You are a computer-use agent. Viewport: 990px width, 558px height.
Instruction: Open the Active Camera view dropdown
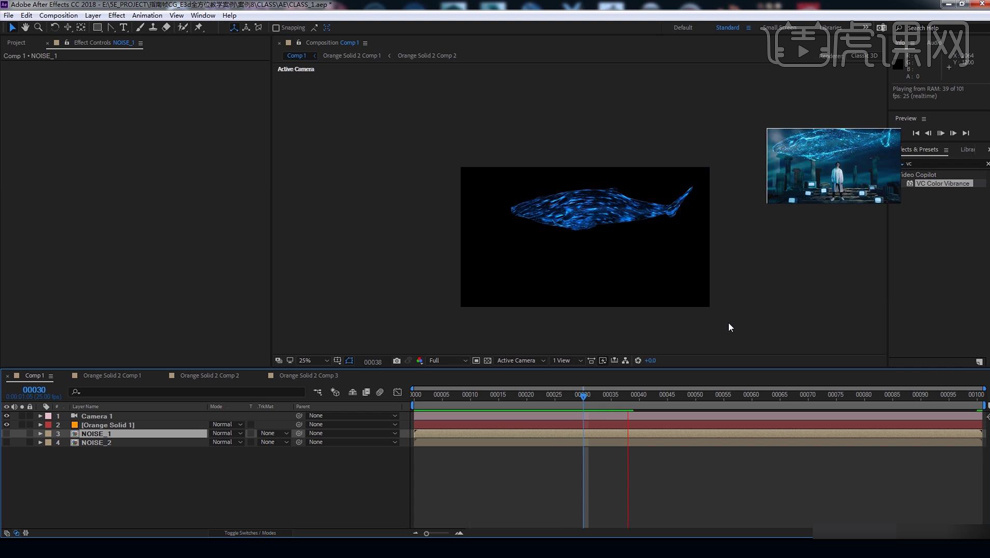[521, 361]
